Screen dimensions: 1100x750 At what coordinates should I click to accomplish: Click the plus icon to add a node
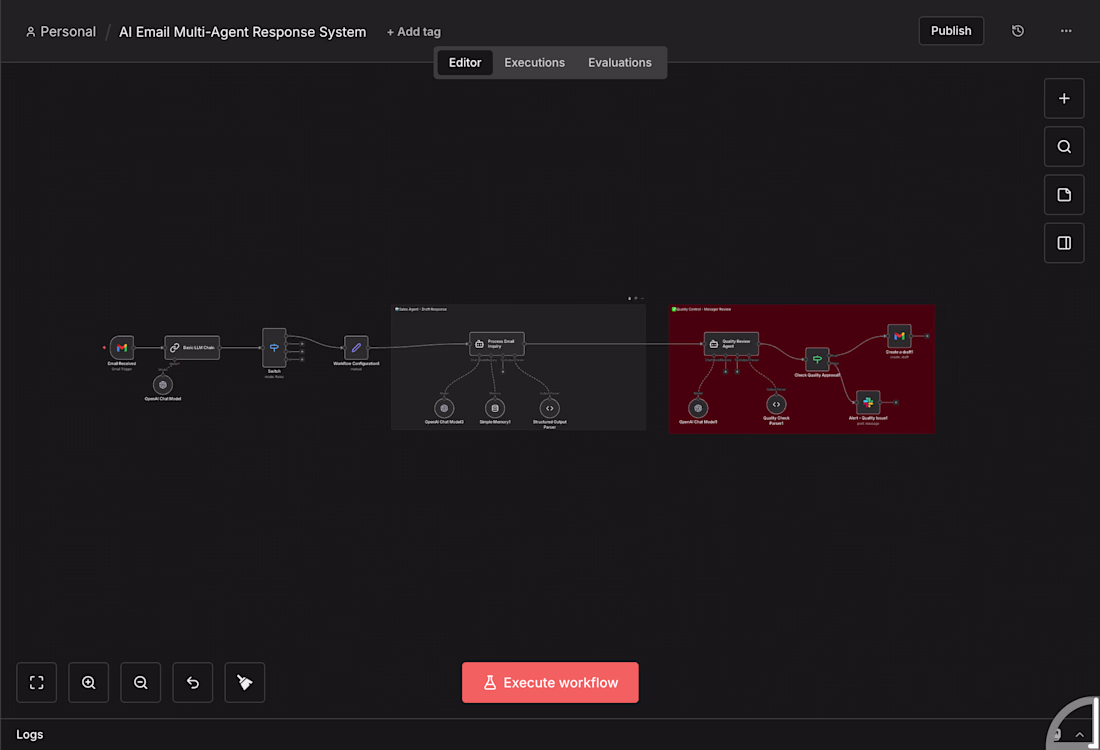tap(1064, 98)
